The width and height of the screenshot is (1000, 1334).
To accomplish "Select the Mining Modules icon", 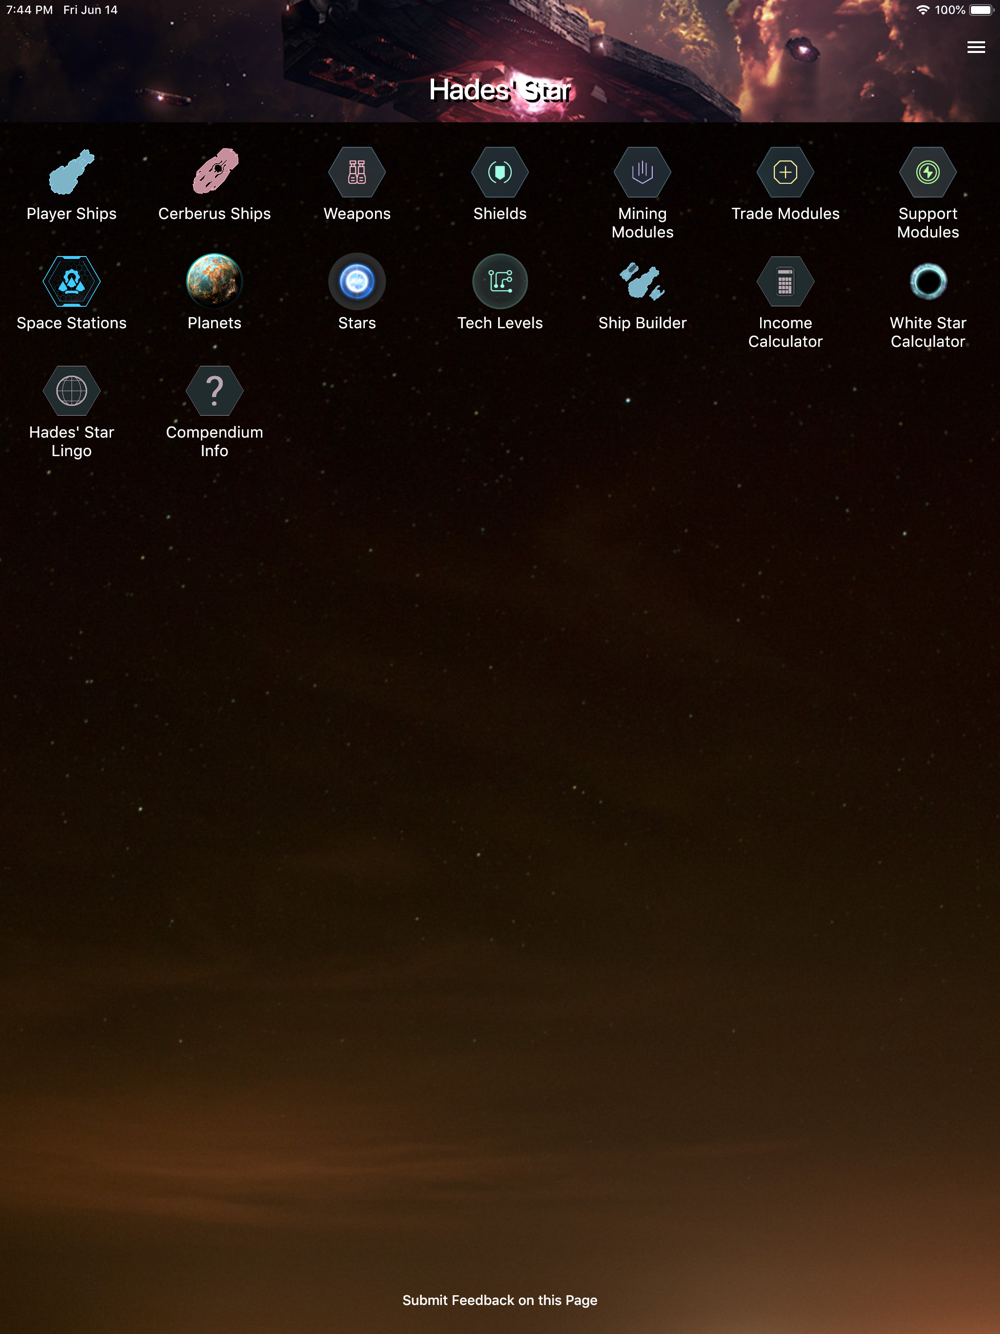I will [643, 172].
